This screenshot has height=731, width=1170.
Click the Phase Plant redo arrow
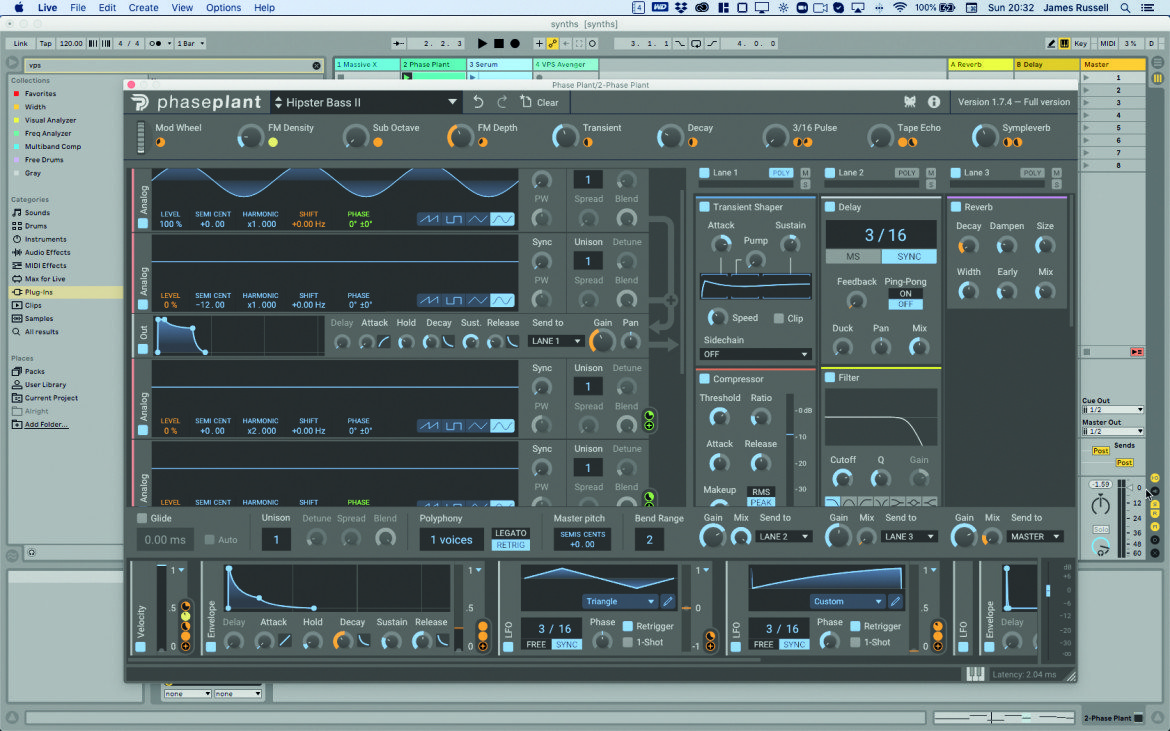(x=502, y=102)
